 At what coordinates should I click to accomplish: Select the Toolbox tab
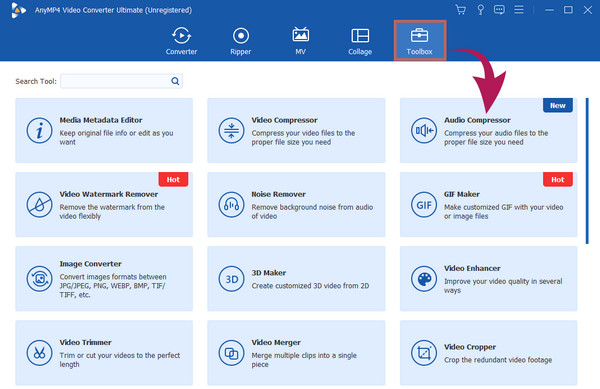click(419, 41)
